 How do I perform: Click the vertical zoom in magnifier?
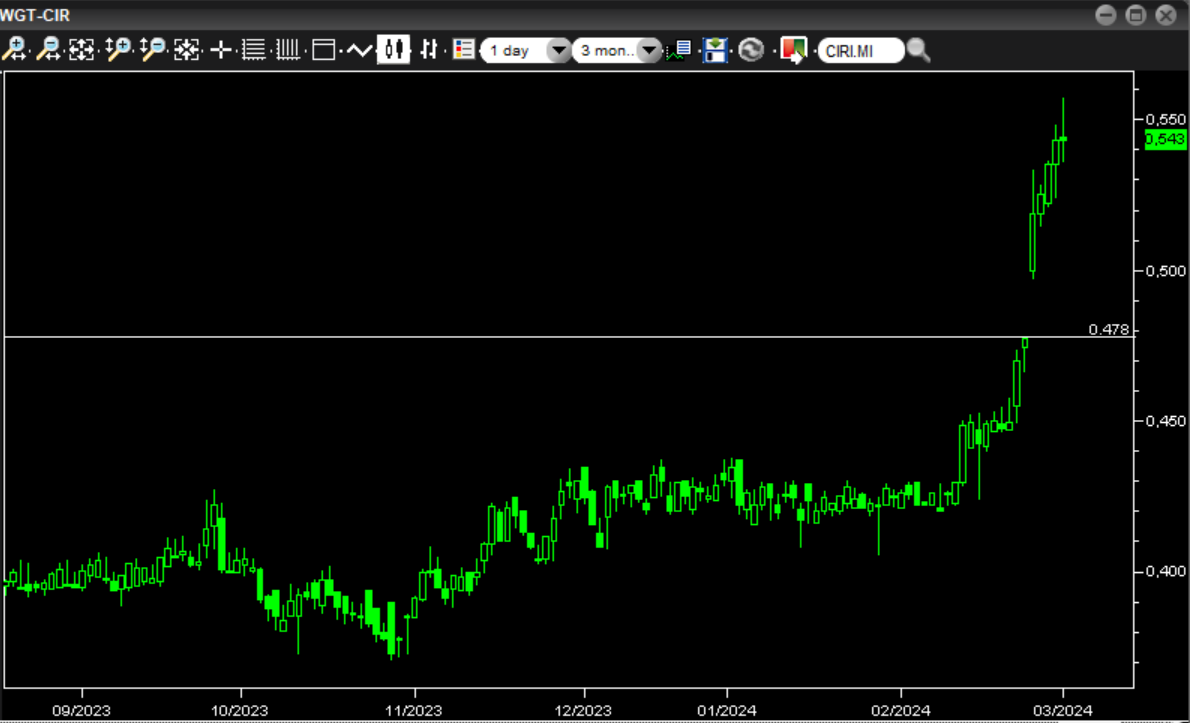pos(119,49)
